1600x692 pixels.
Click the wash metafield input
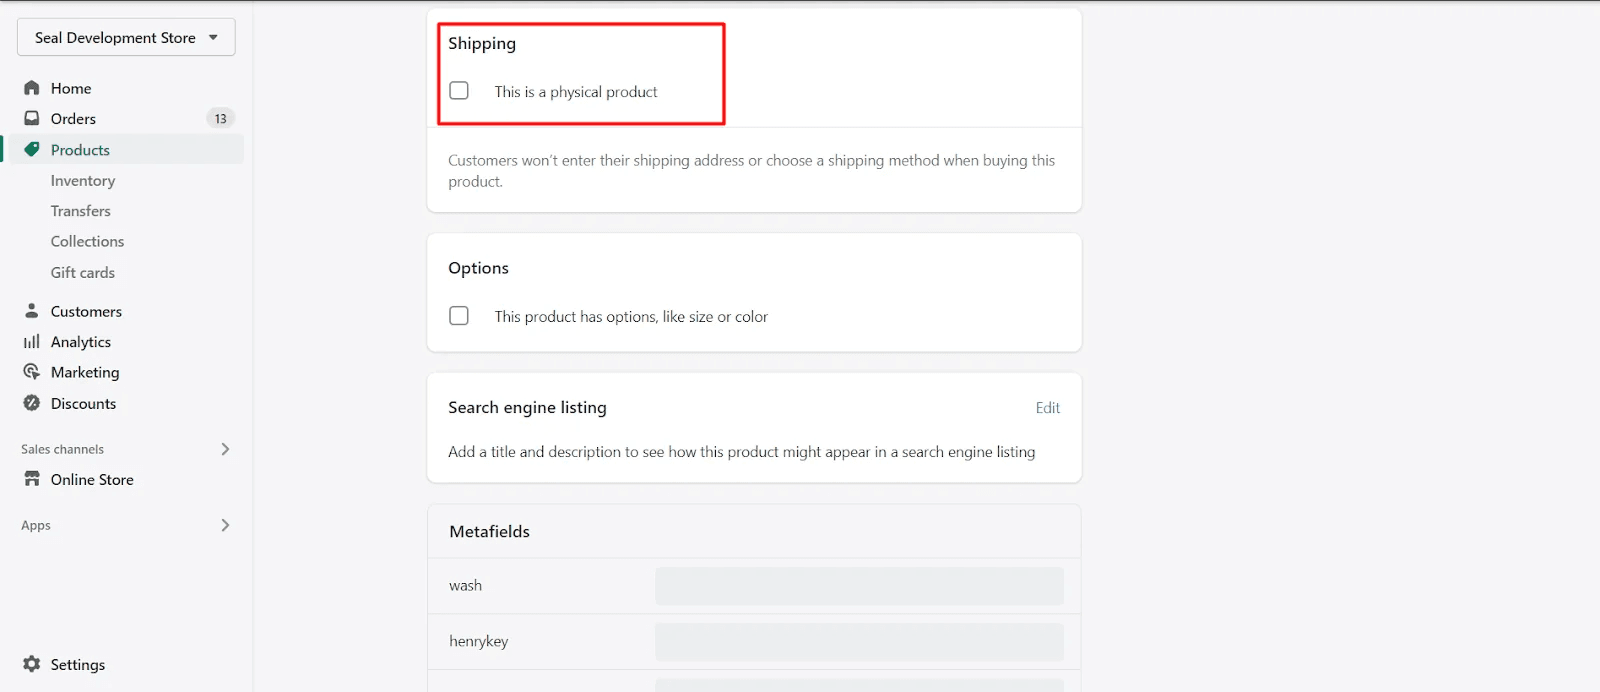tap(859, 586)
